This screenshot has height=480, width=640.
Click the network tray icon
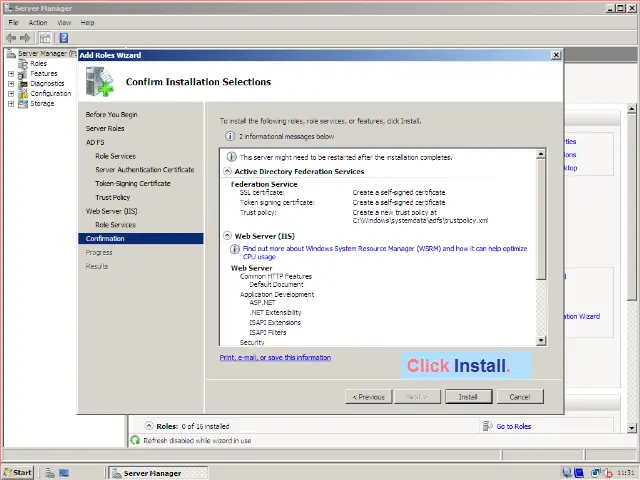pyautogui.click(x=596, y=473)
